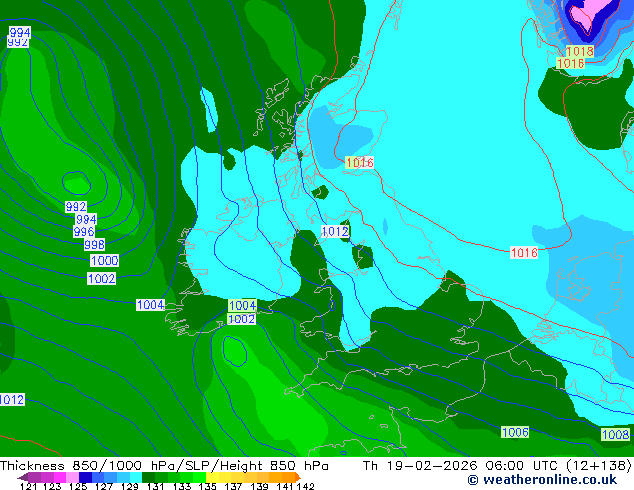Click the legend value 137
634x490 pixels.
pos(233,486)
